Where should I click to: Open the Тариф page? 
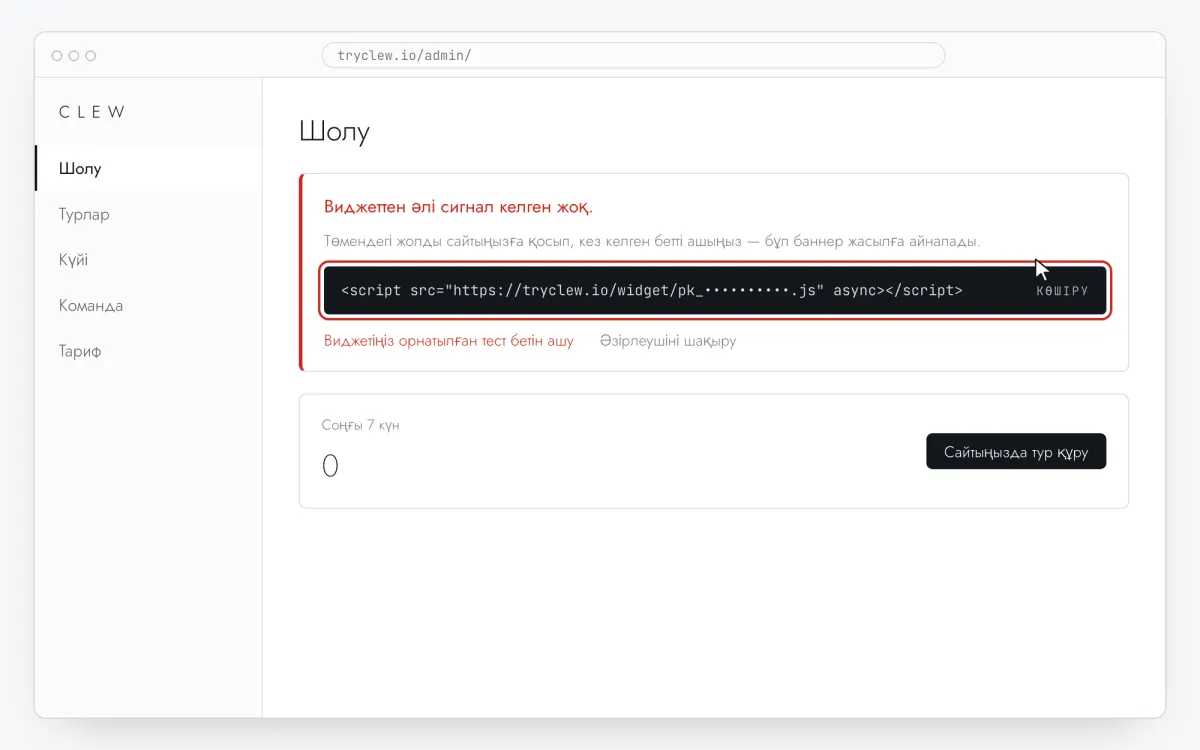(149, 352)
